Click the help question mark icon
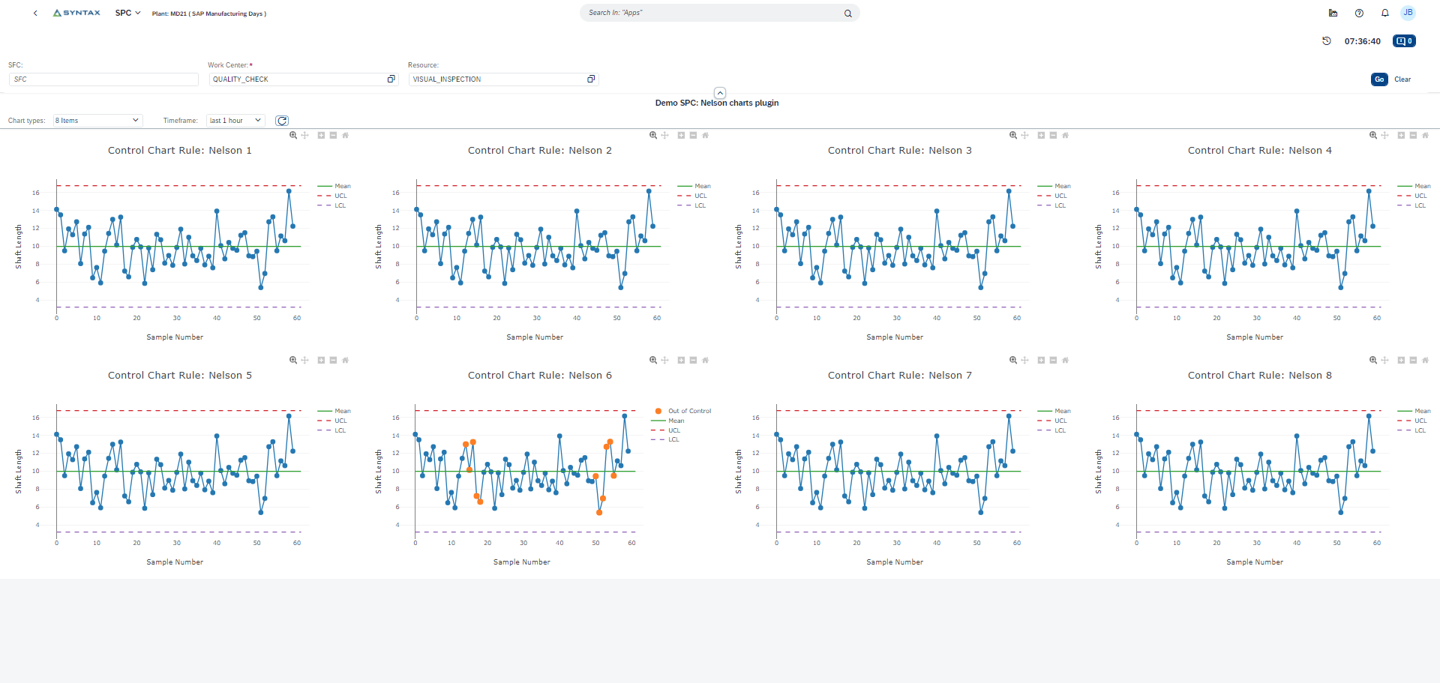Image resolution: width=1440 pixels, height=683 pixels. coord(1358,13)
